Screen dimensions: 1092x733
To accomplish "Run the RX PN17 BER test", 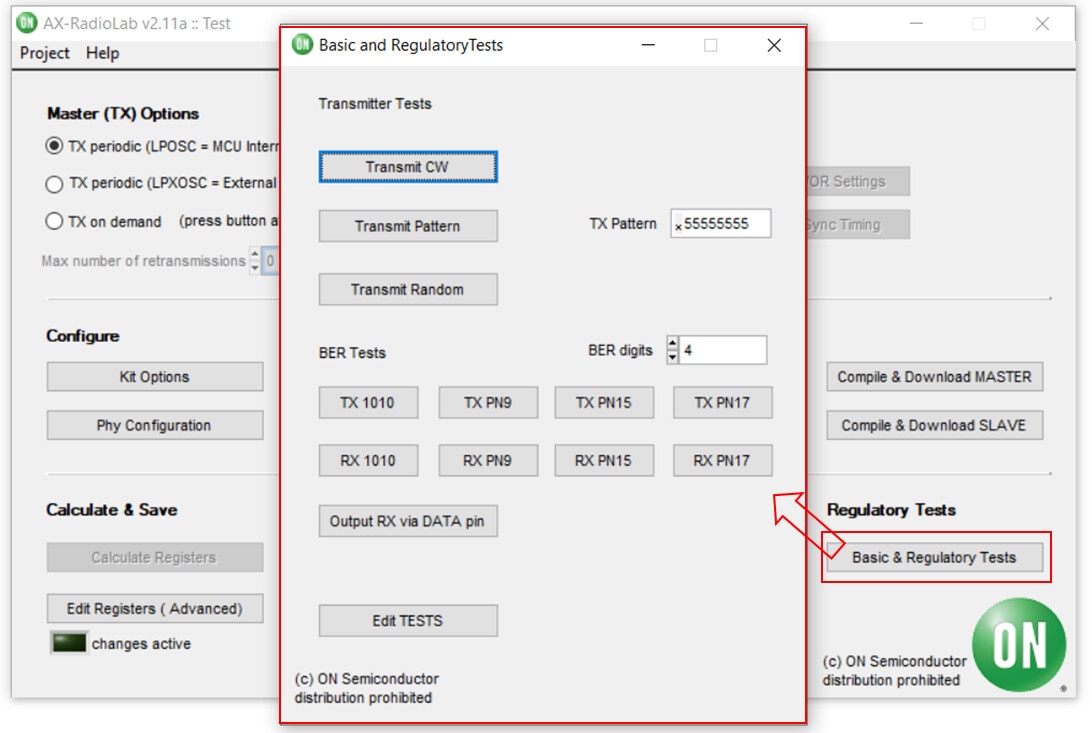I will 722,461.
